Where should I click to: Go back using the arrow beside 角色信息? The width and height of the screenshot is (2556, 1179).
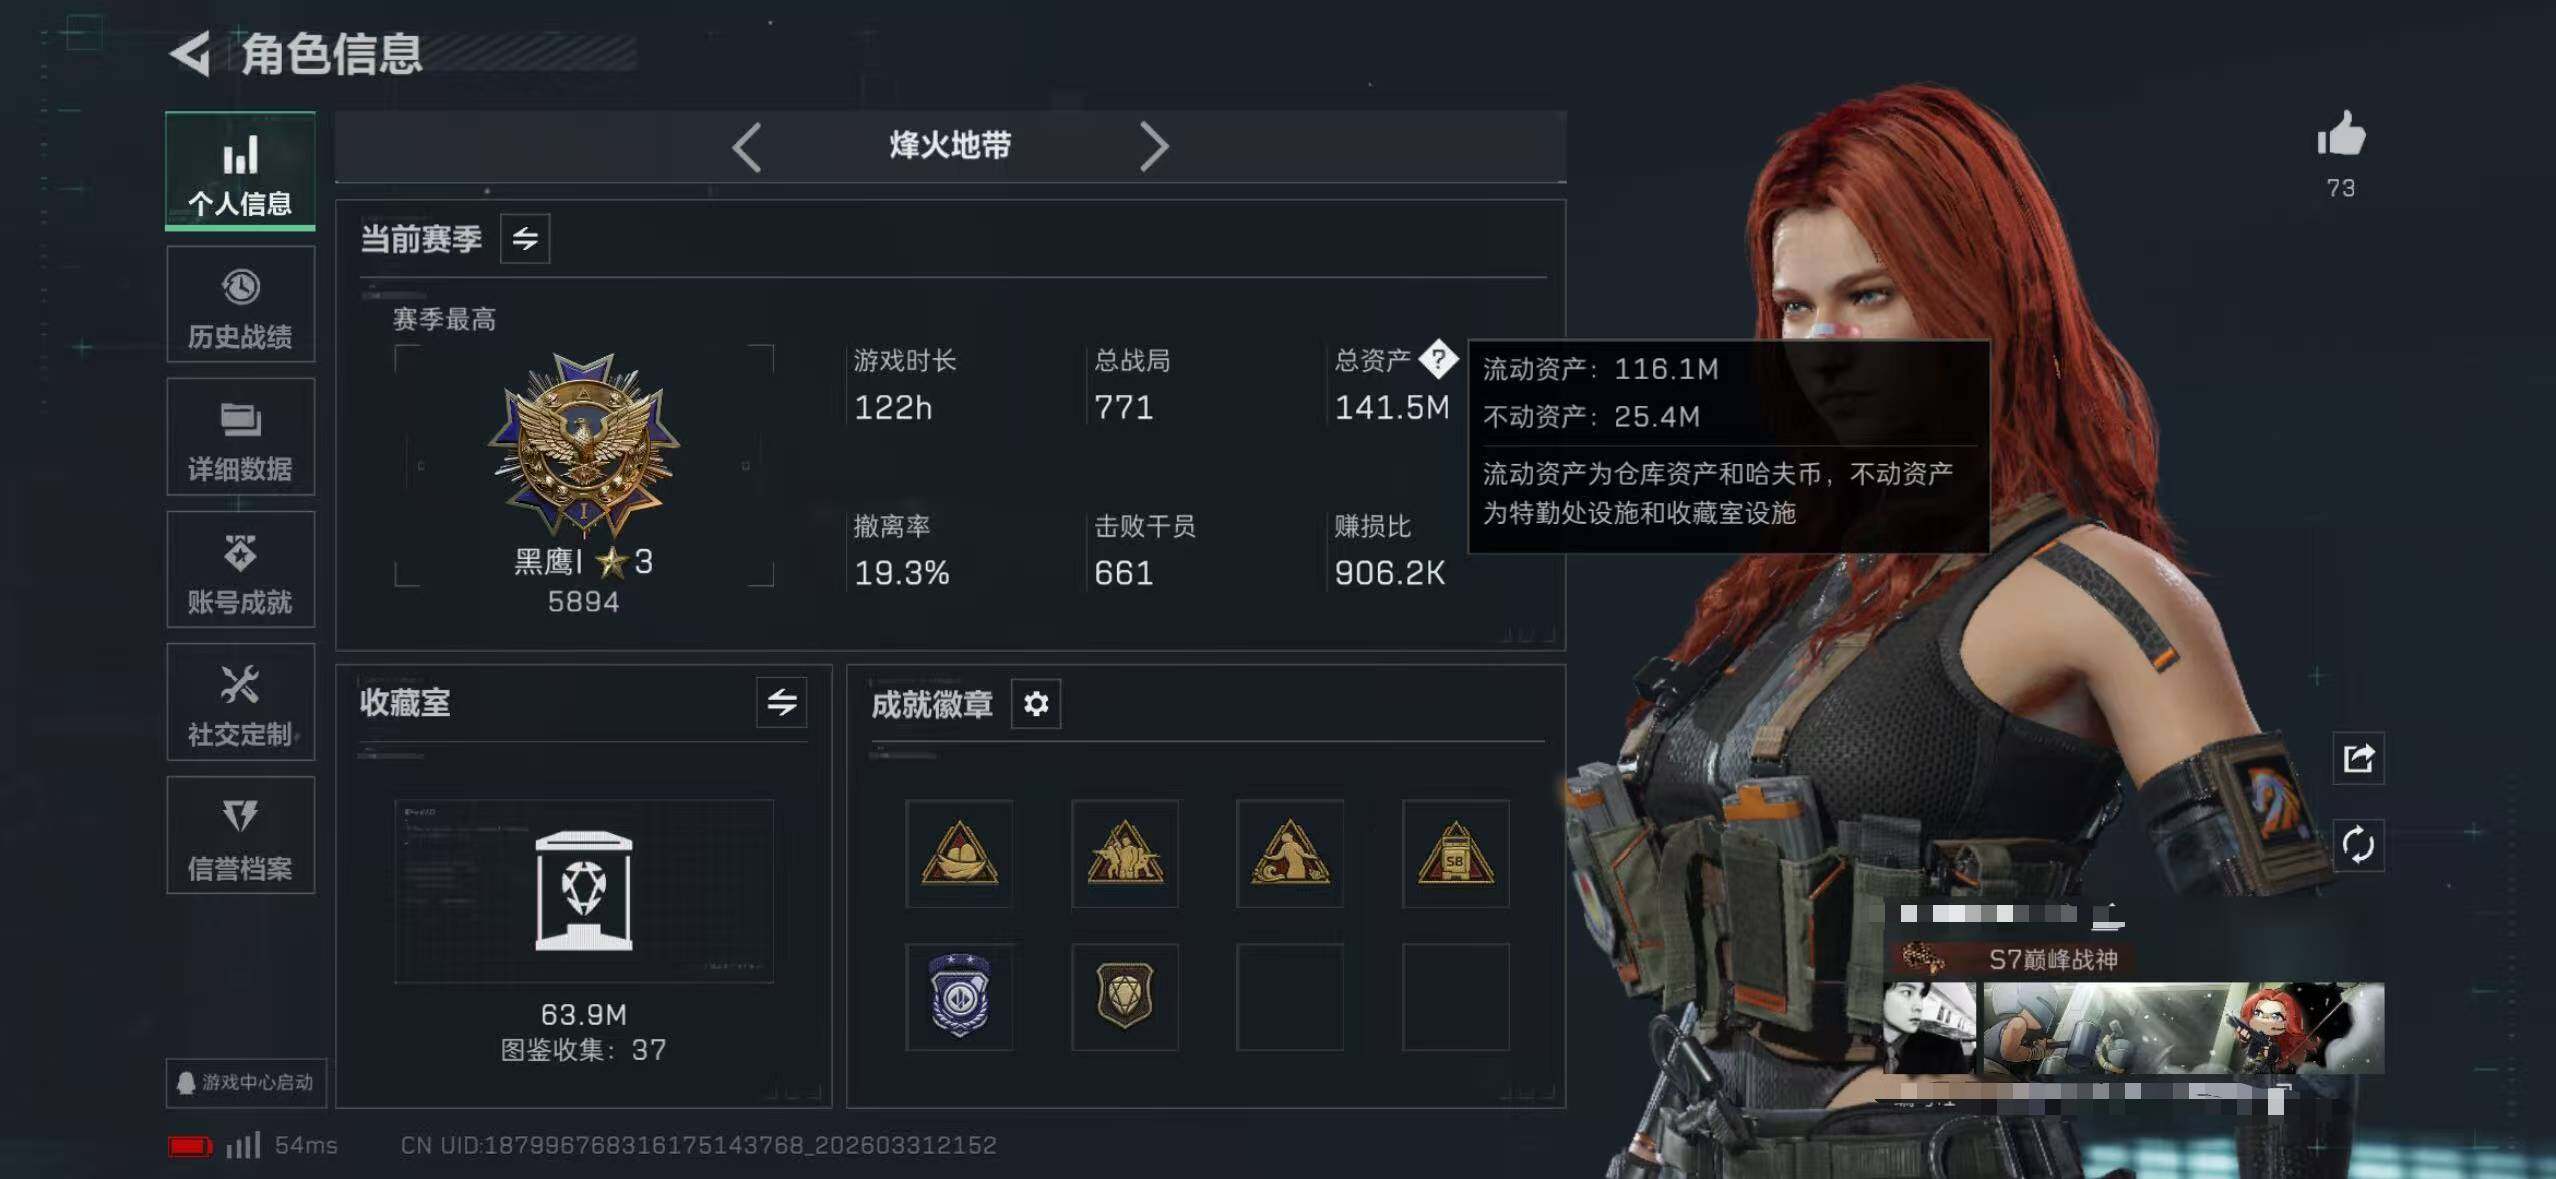pos(191,53)
